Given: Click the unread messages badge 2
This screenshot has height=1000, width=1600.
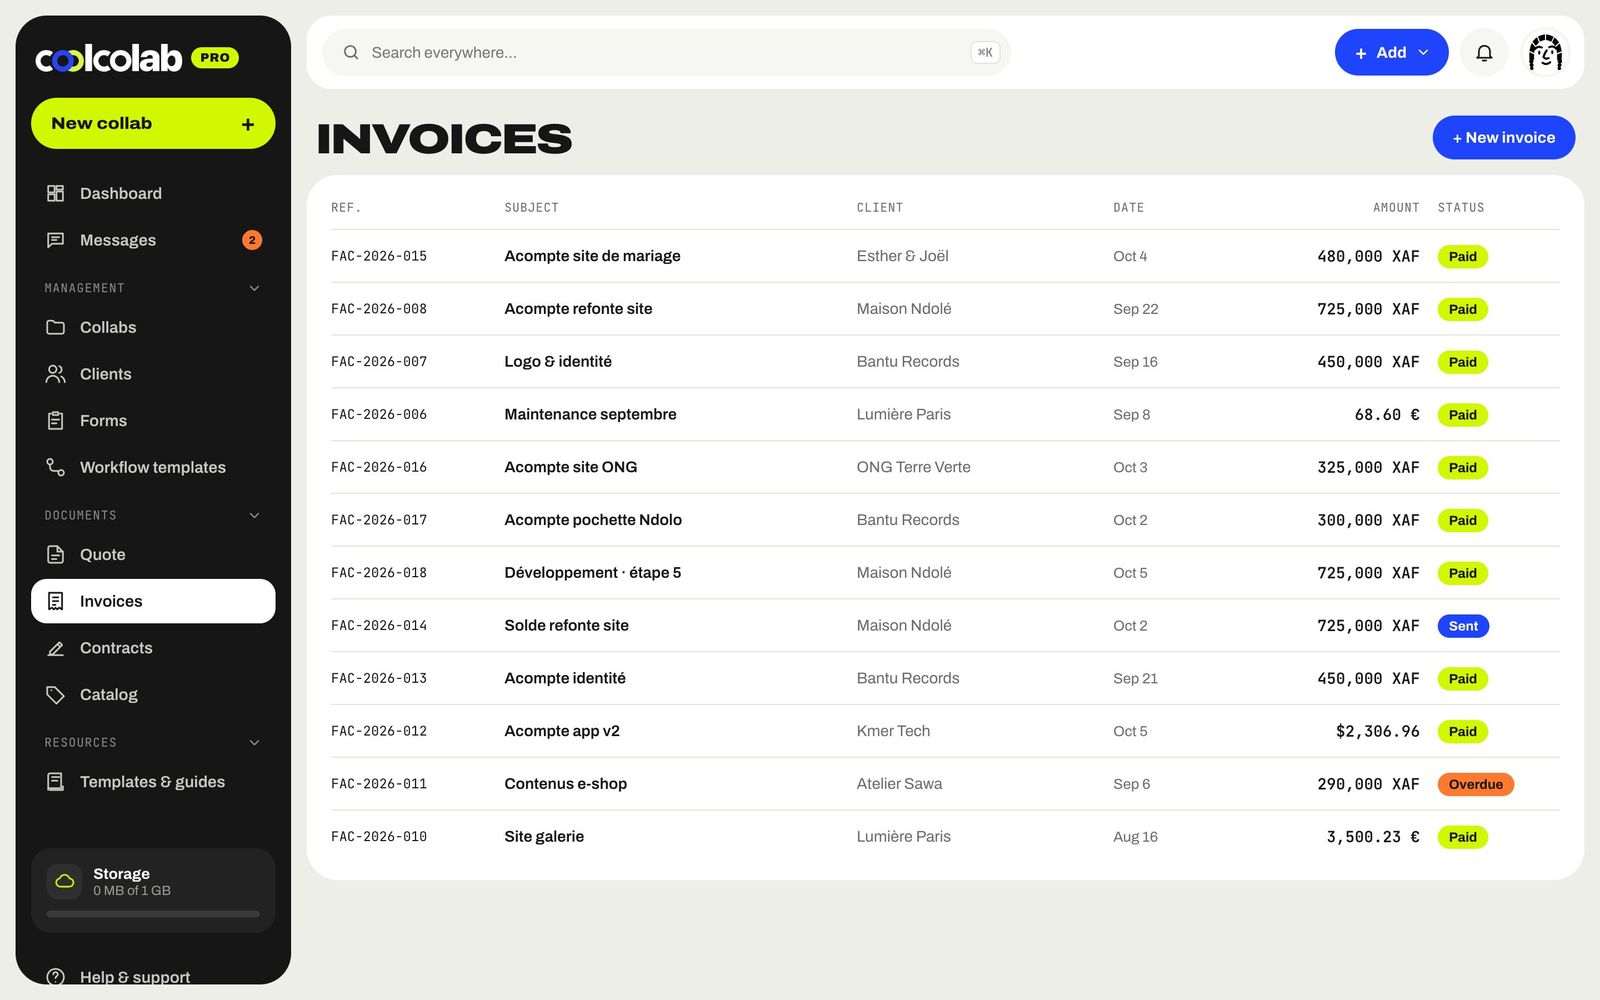Looking at the screenshot, I should coord(252,240).
